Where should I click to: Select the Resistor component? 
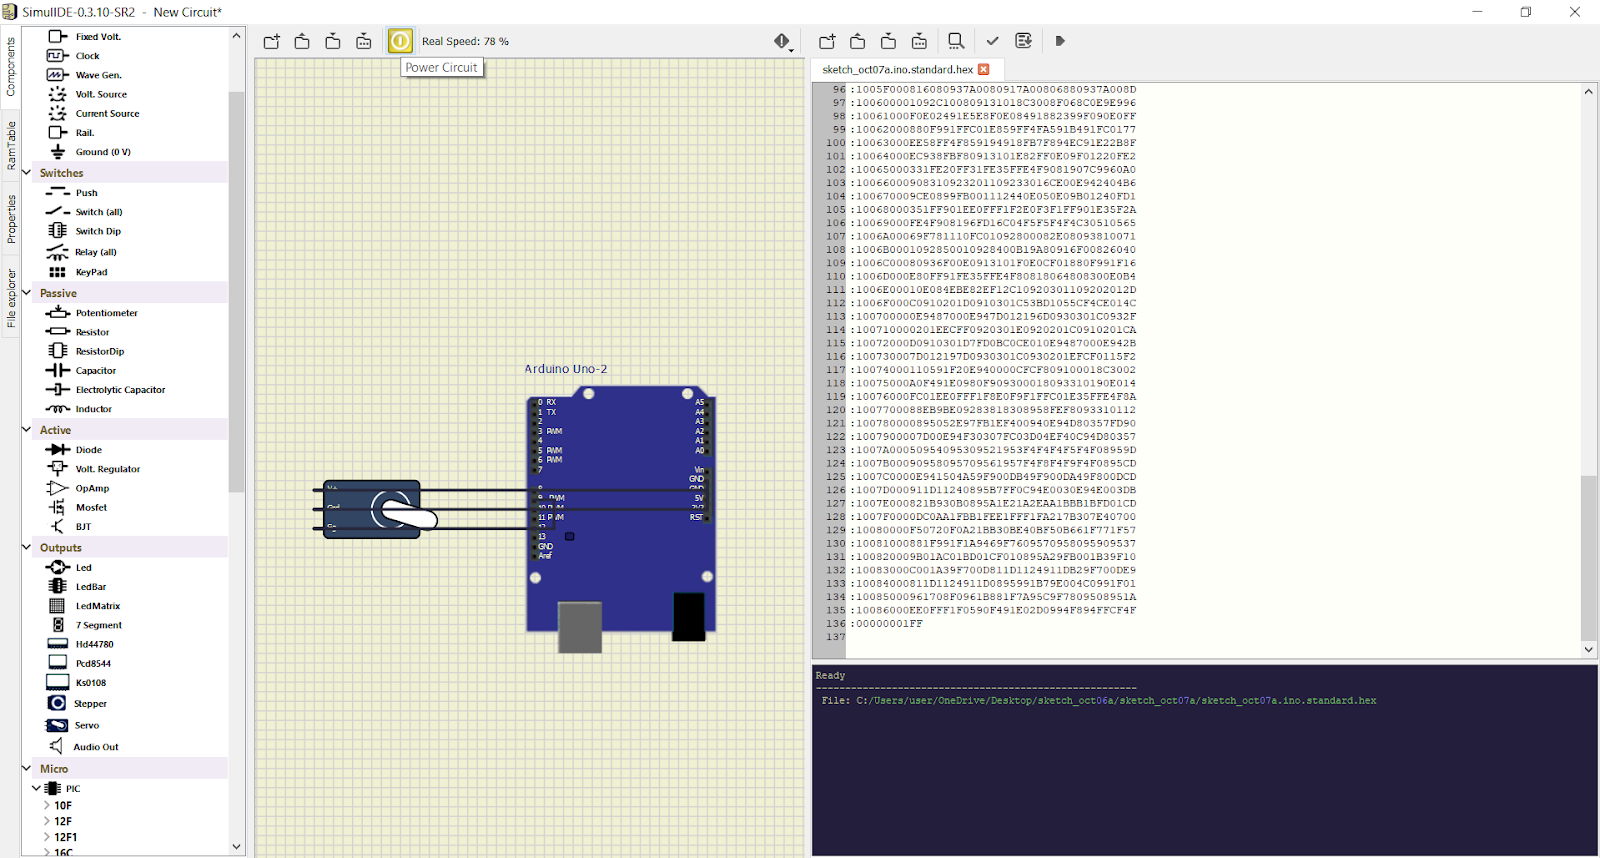[x=92, y=332]
